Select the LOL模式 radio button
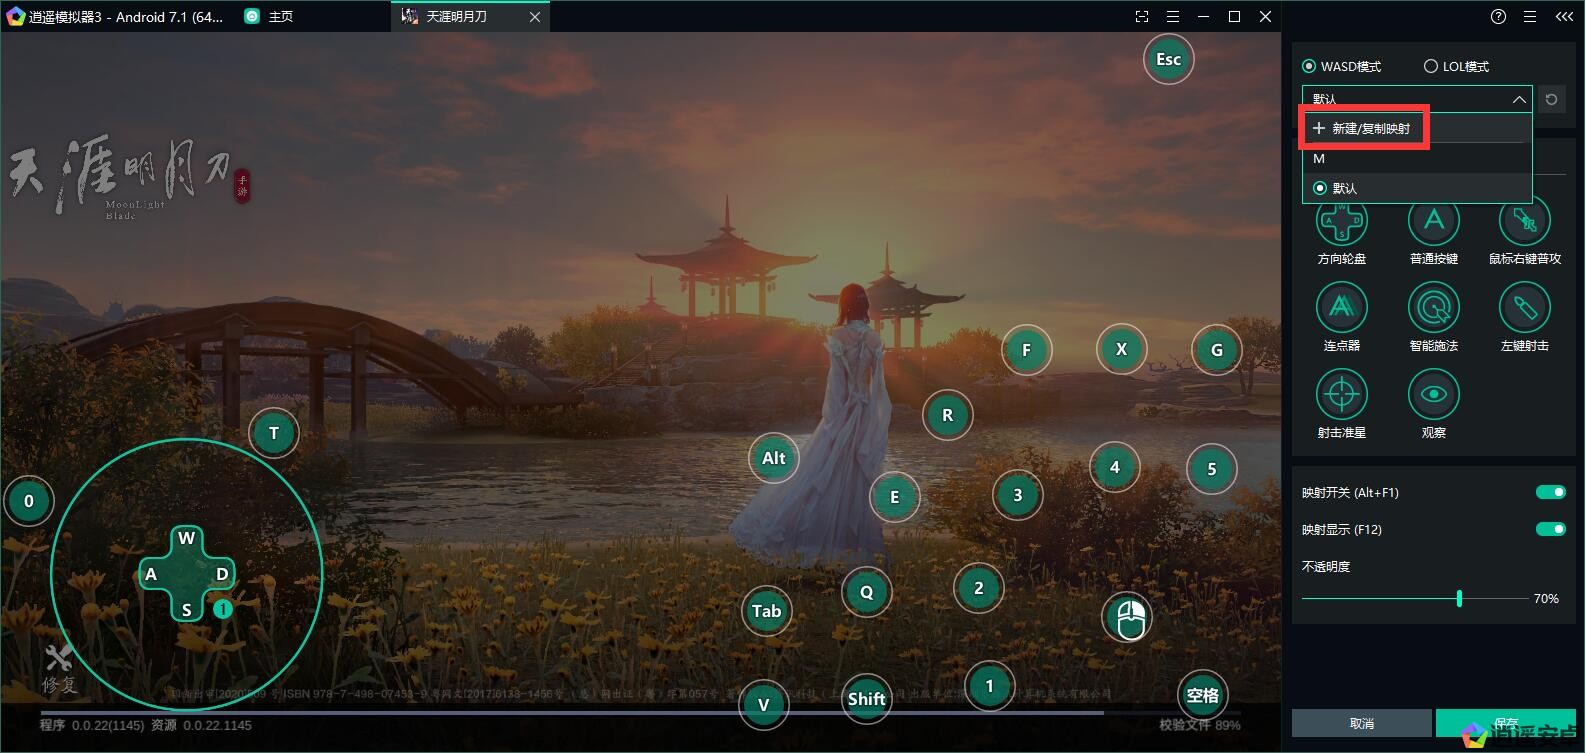Viewport: 1586px width, 753px height. pos(1430,66)
